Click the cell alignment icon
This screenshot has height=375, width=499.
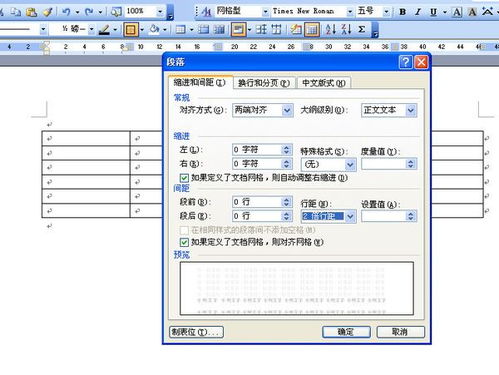click(238, 30)
